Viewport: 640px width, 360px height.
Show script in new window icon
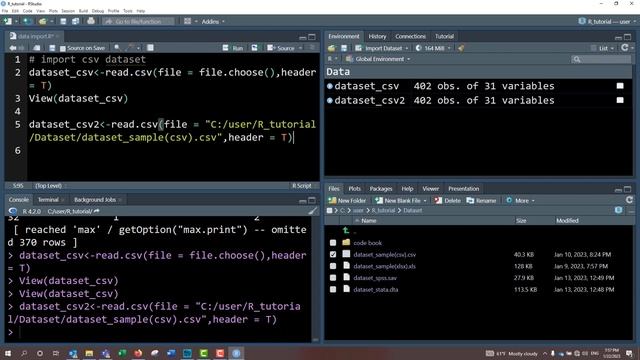tap(37, 48)
